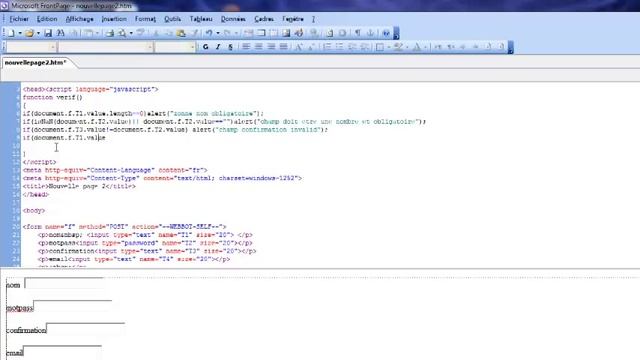Click the Paste clipboard icon
The width and height of the screenshot is (640, 360).
[x=181, y=33]
